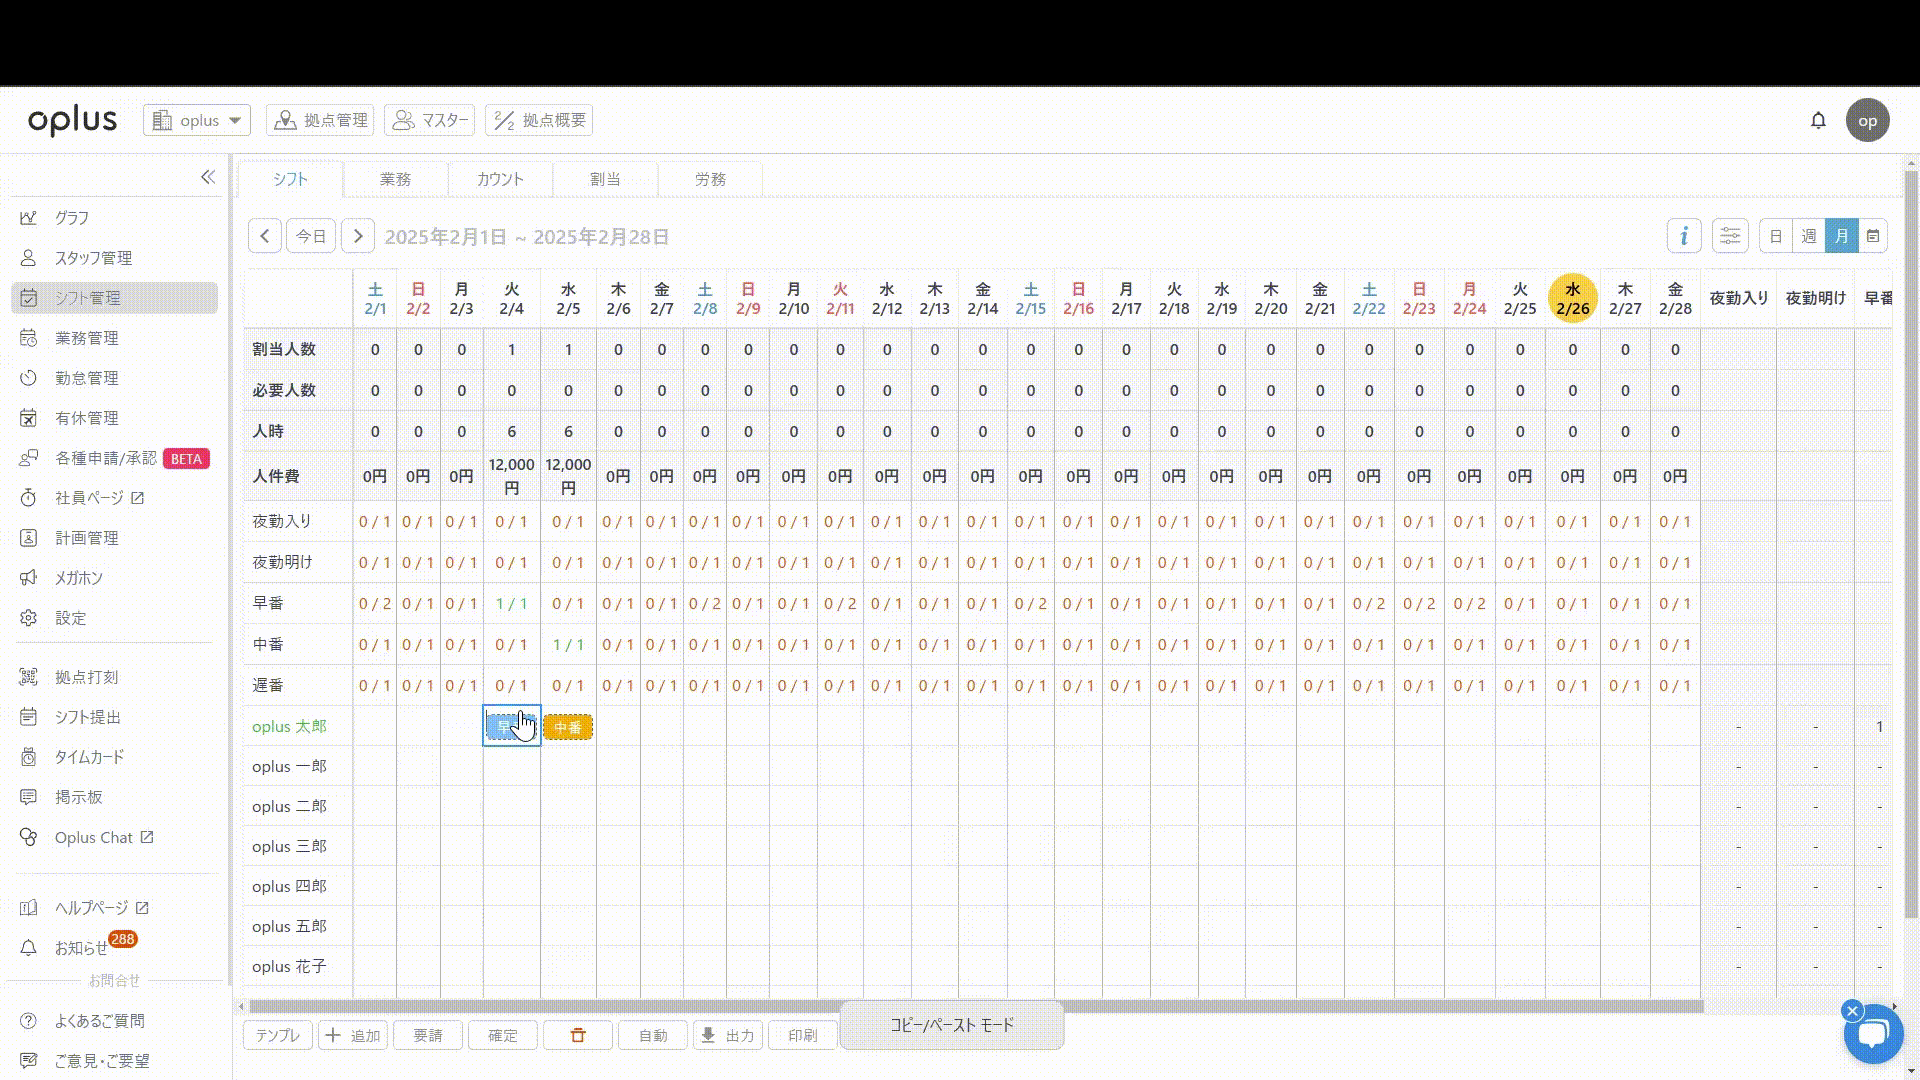Click the notification bell icon

[x=1818, y=120]
